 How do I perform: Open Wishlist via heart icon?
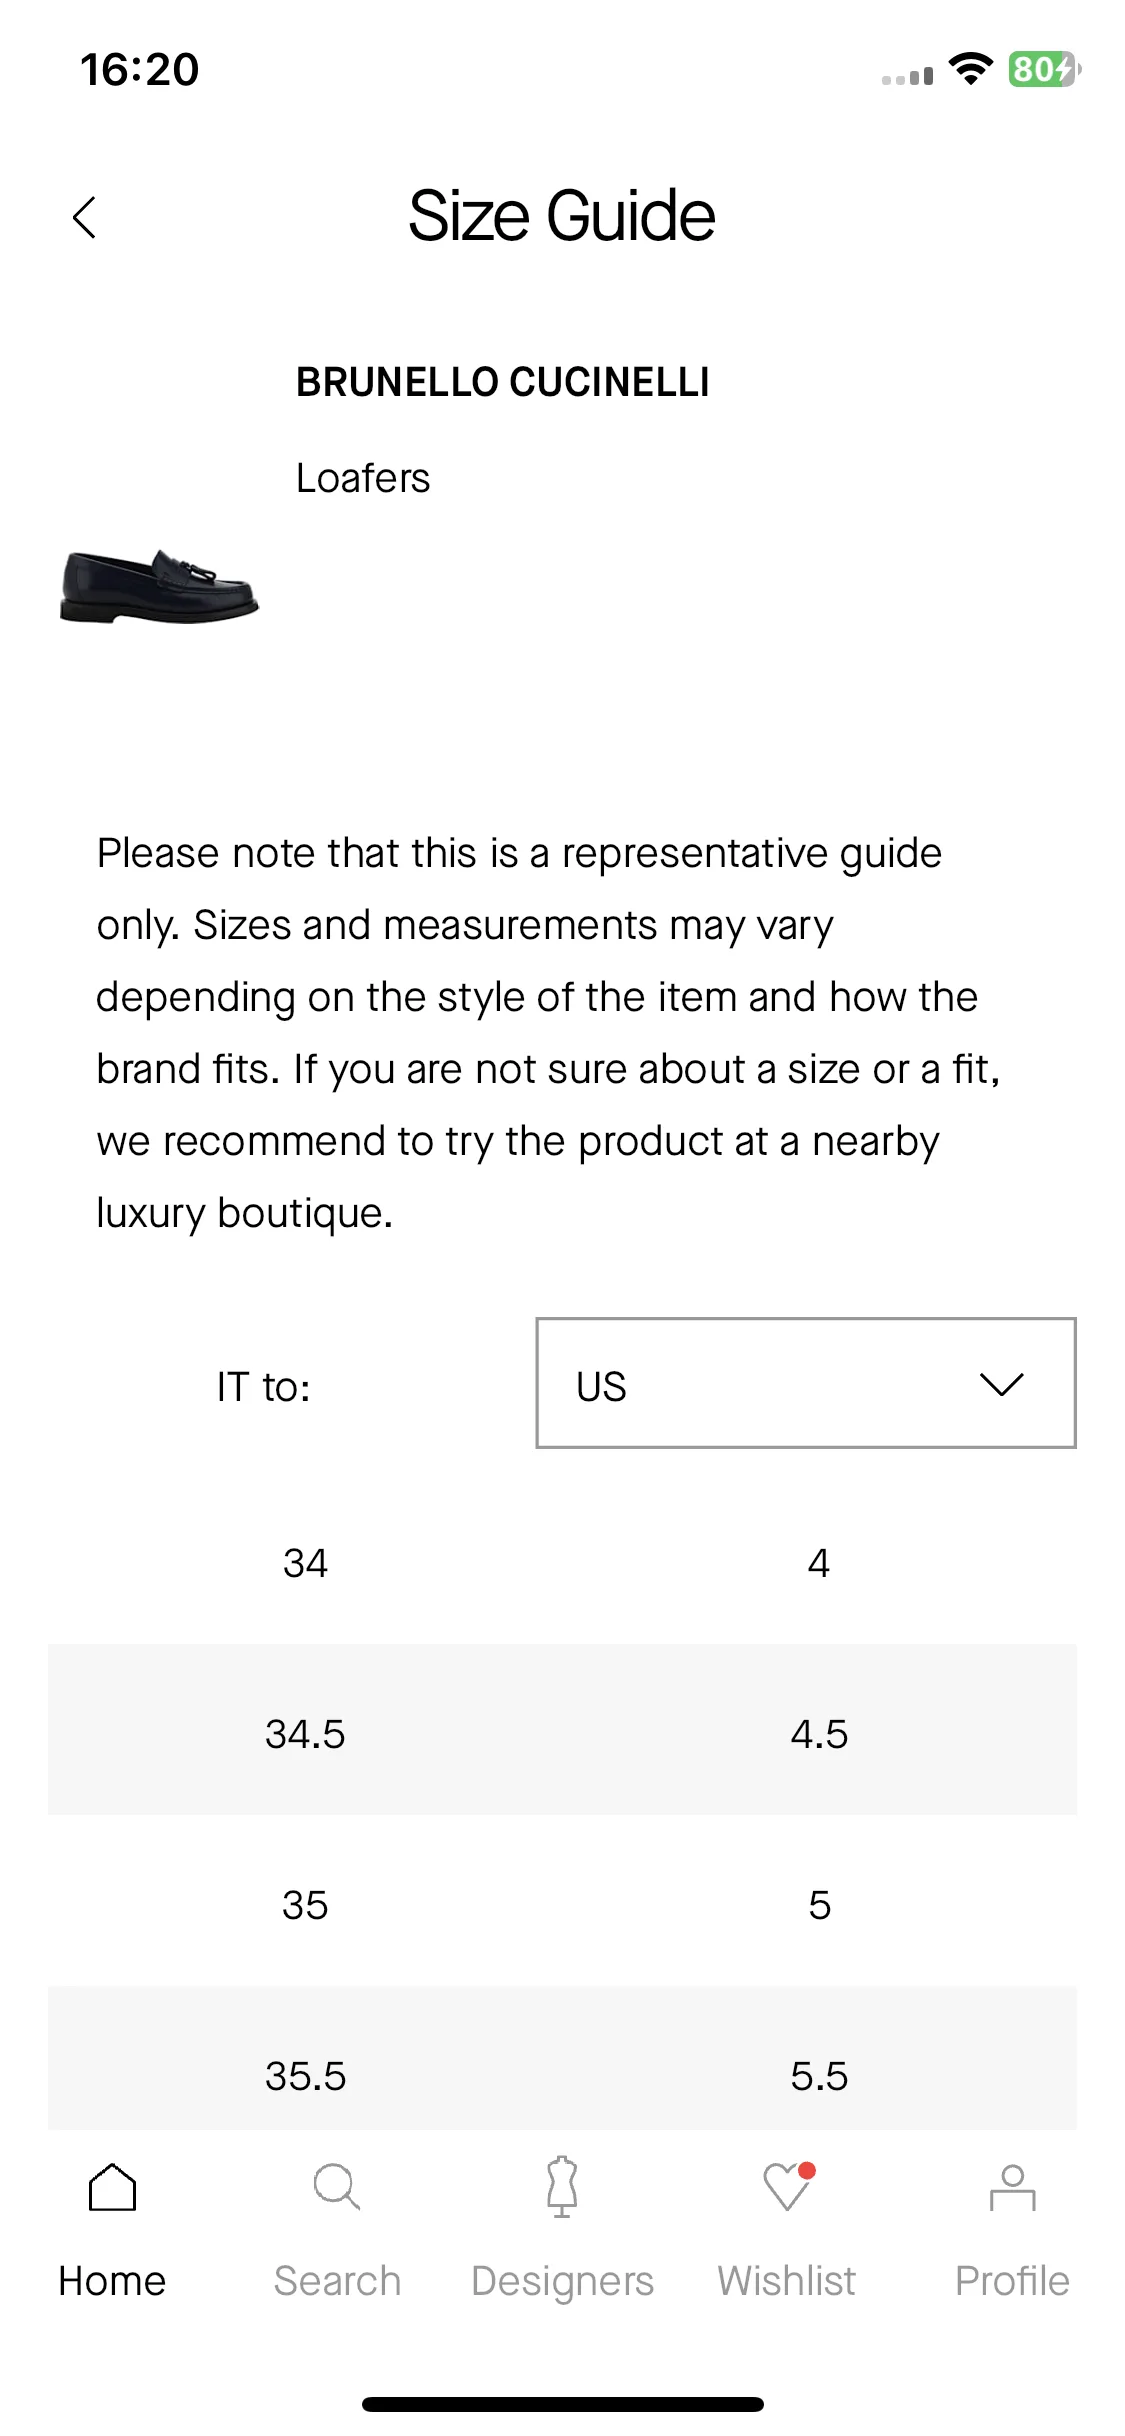(788, 2187)
